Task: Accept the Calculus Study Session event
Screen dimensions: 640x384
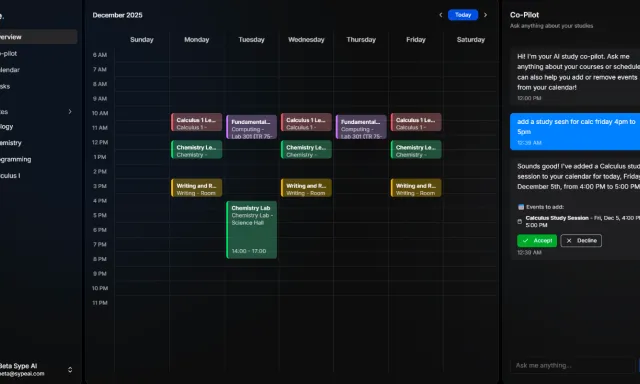Action: tap(537, 241)
